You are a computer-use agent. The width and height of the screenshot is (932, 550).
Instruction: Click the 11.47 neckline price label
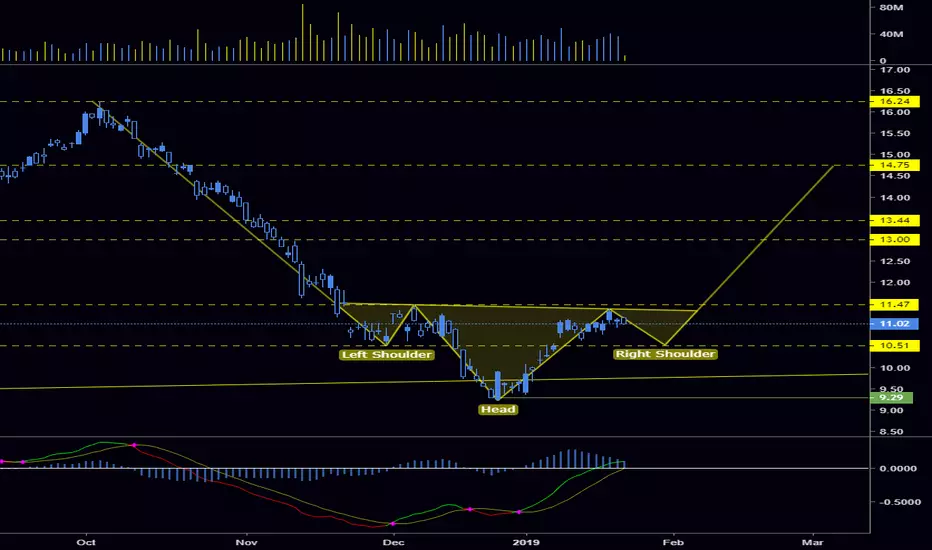(894, 304)
